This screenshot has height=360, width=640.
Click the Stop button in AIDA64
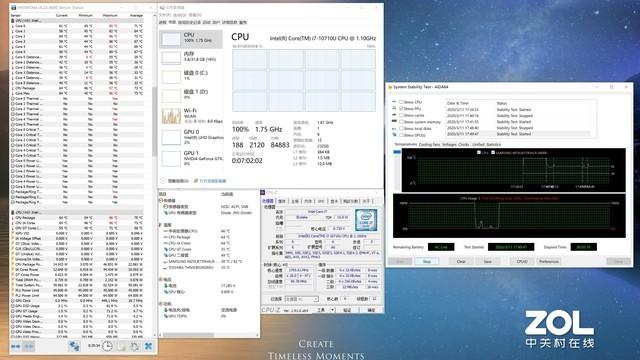pos(427,261)
